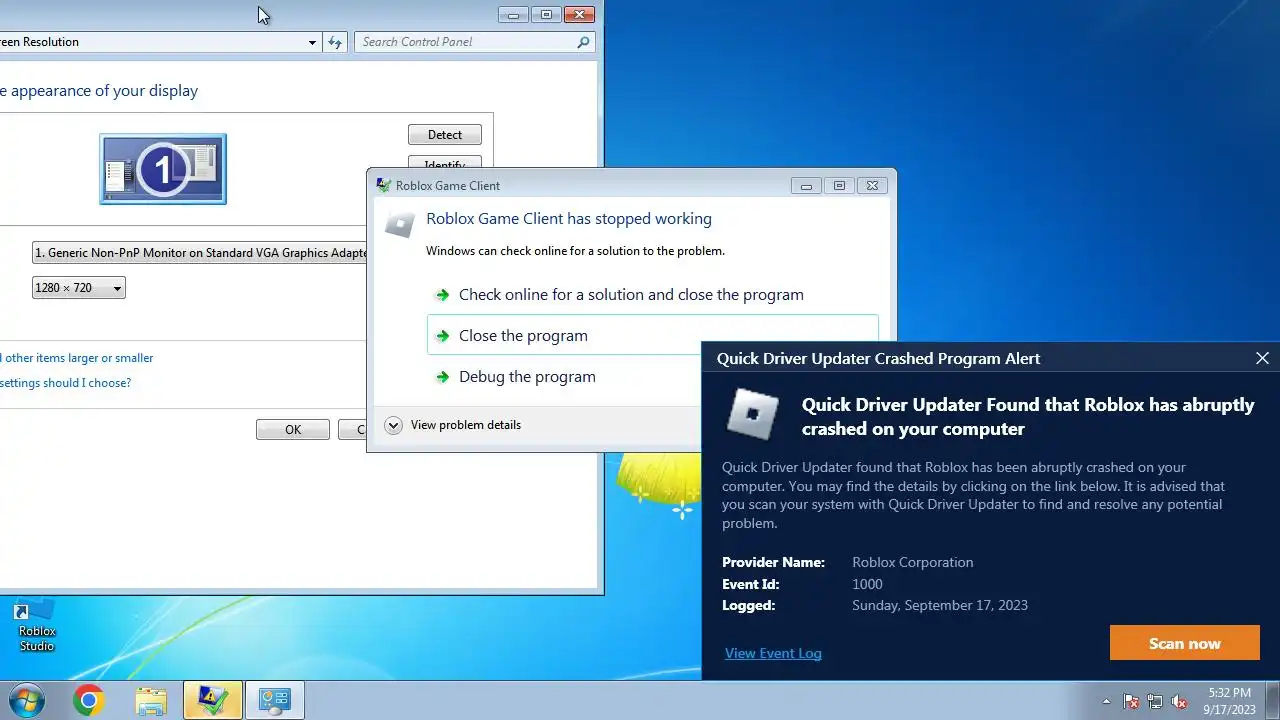Launch Google Chrome from the taskbar
The image size is (1280, 720).
coord(89,700)
